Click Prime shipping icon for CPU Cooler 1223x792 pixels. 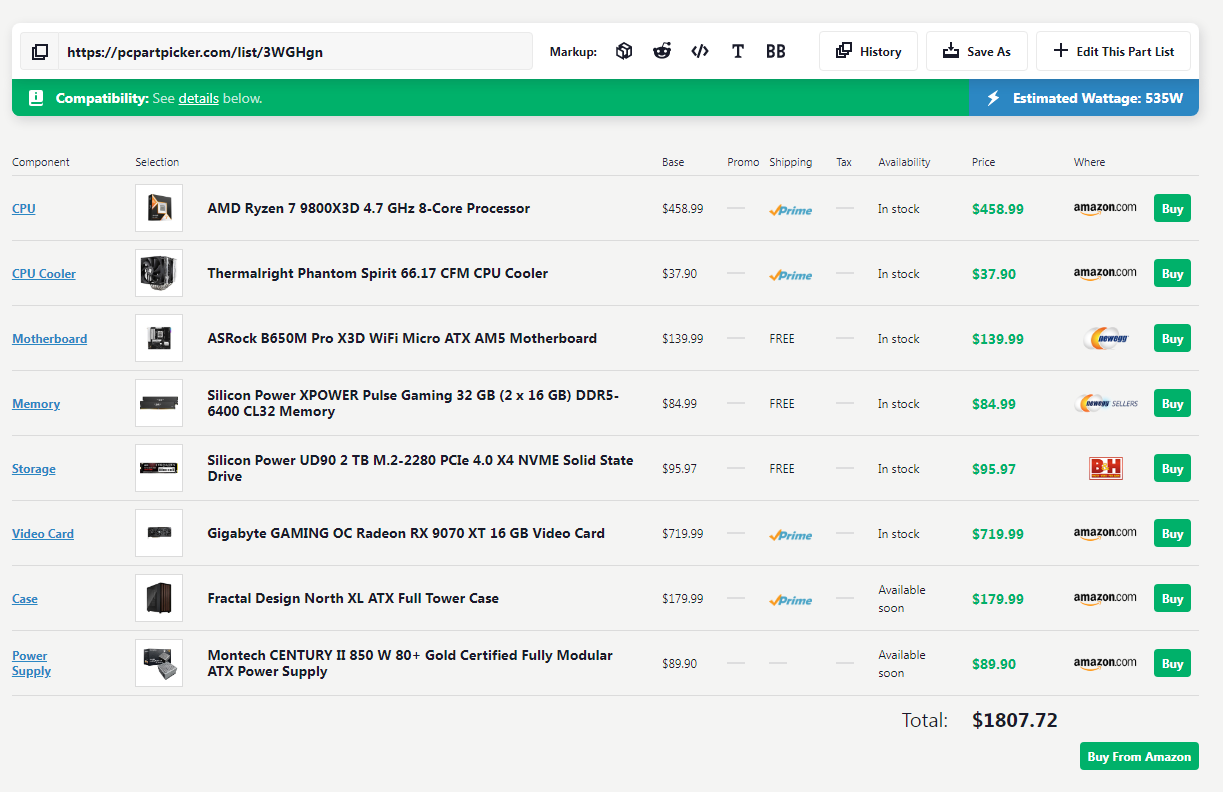[x=790, y=275]
